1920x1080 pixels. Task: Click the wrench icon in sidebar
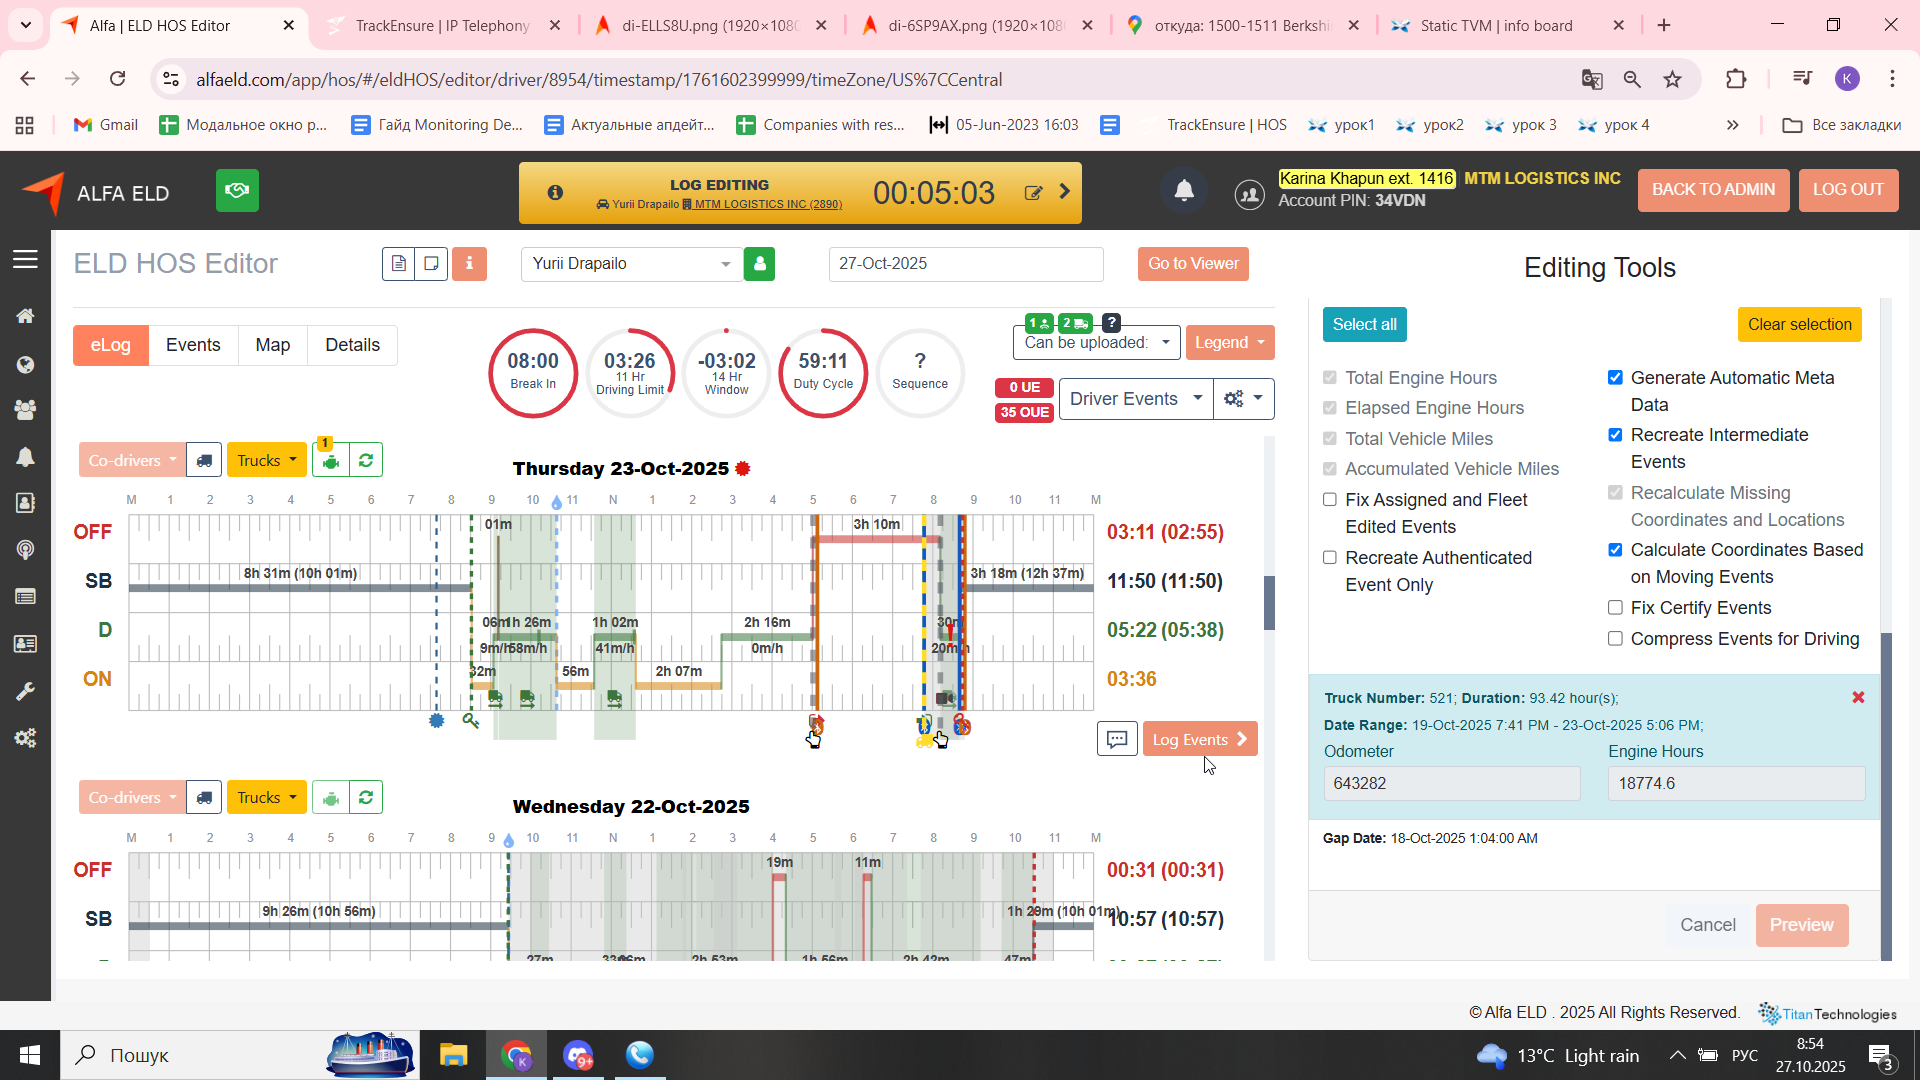[25, 691]
